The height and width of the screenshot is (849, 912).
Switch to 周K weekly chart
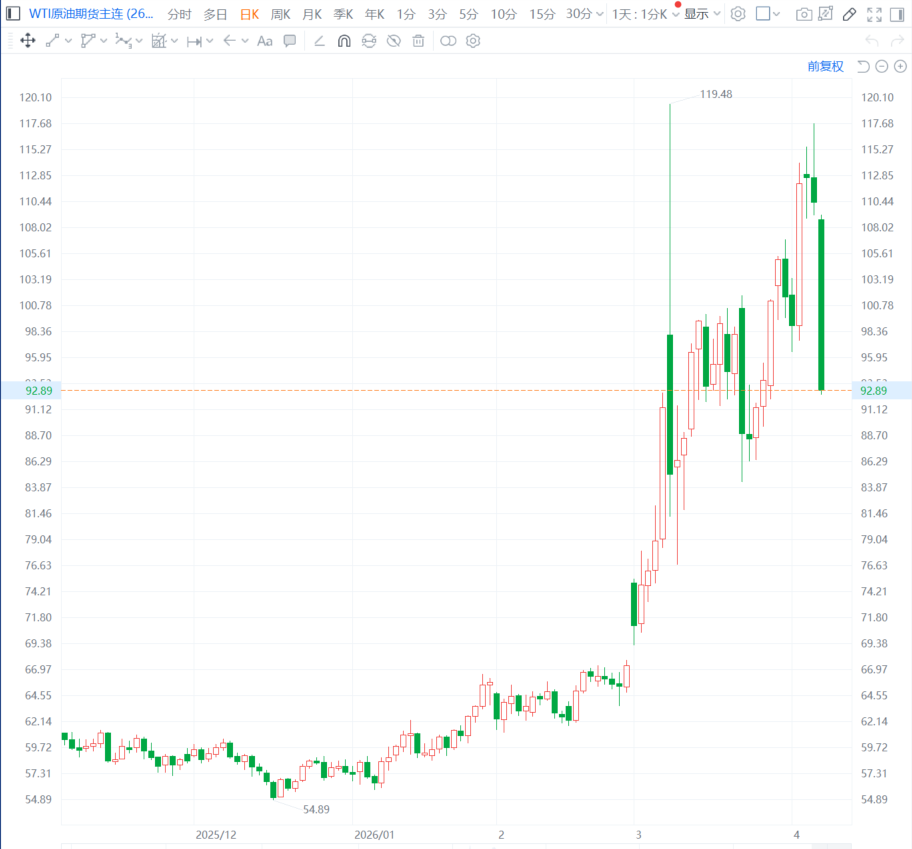coord(281,14)
